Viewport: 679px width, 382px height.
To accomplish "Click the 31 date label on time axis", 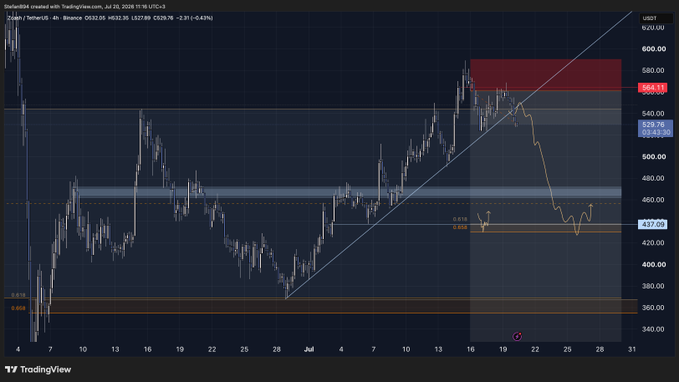I will 632,349.
